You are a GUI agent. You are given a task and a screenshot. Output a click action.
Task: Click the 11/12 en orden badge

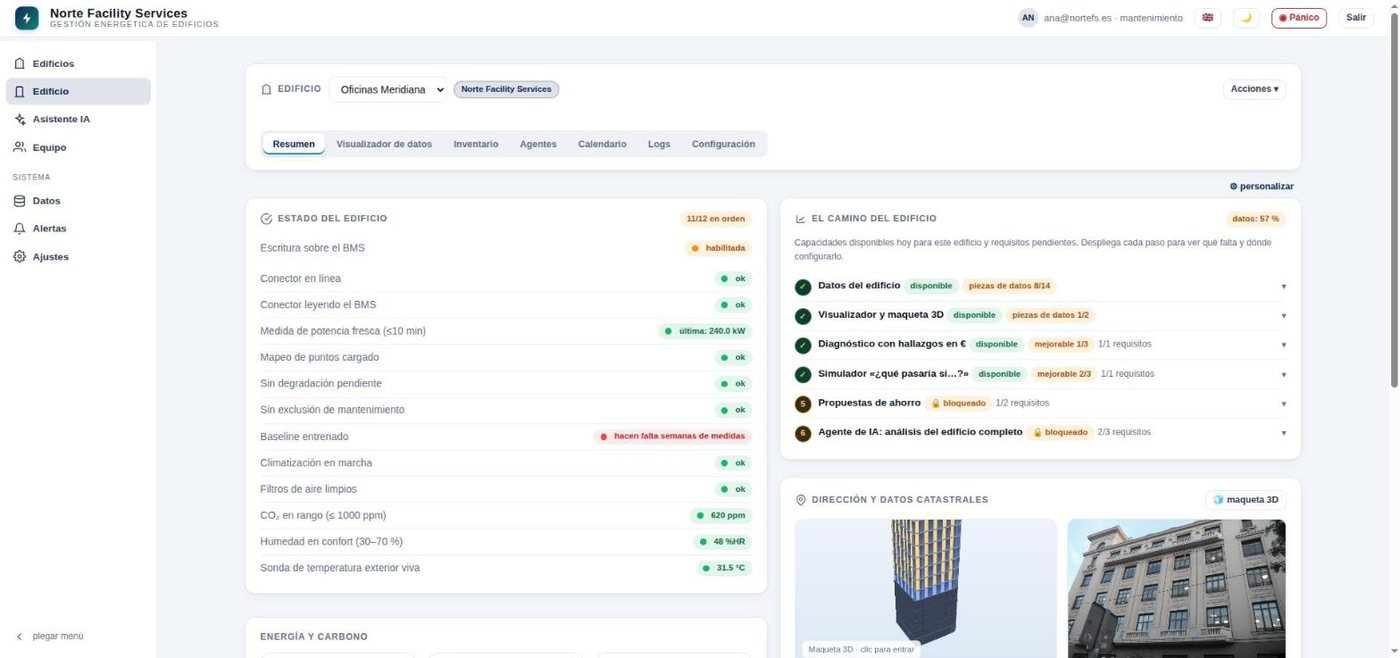click(x=716, y=219)
